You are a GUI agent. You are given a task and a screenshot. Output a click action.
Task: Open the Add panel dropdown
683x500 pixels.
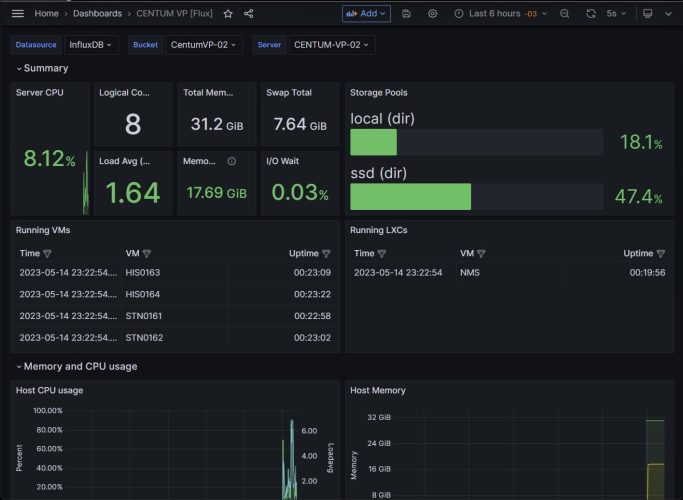[366, 14]
